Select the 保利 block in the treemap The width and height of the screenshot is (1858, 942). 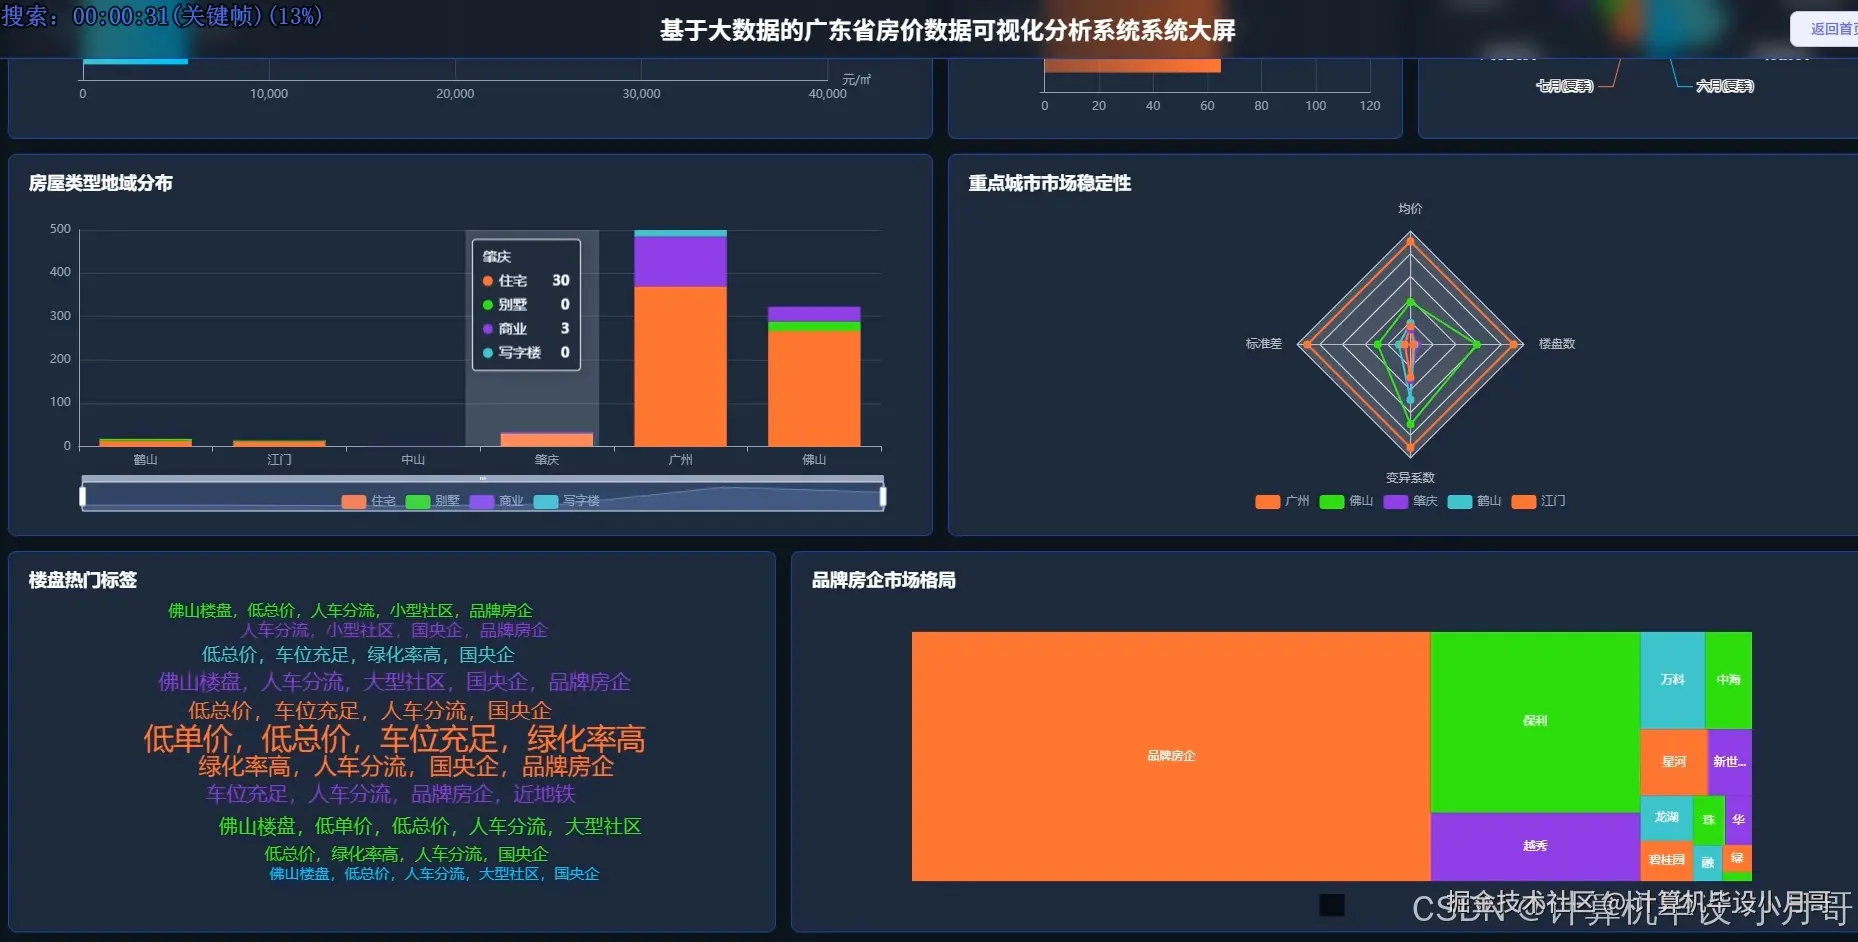(1536, 720)
